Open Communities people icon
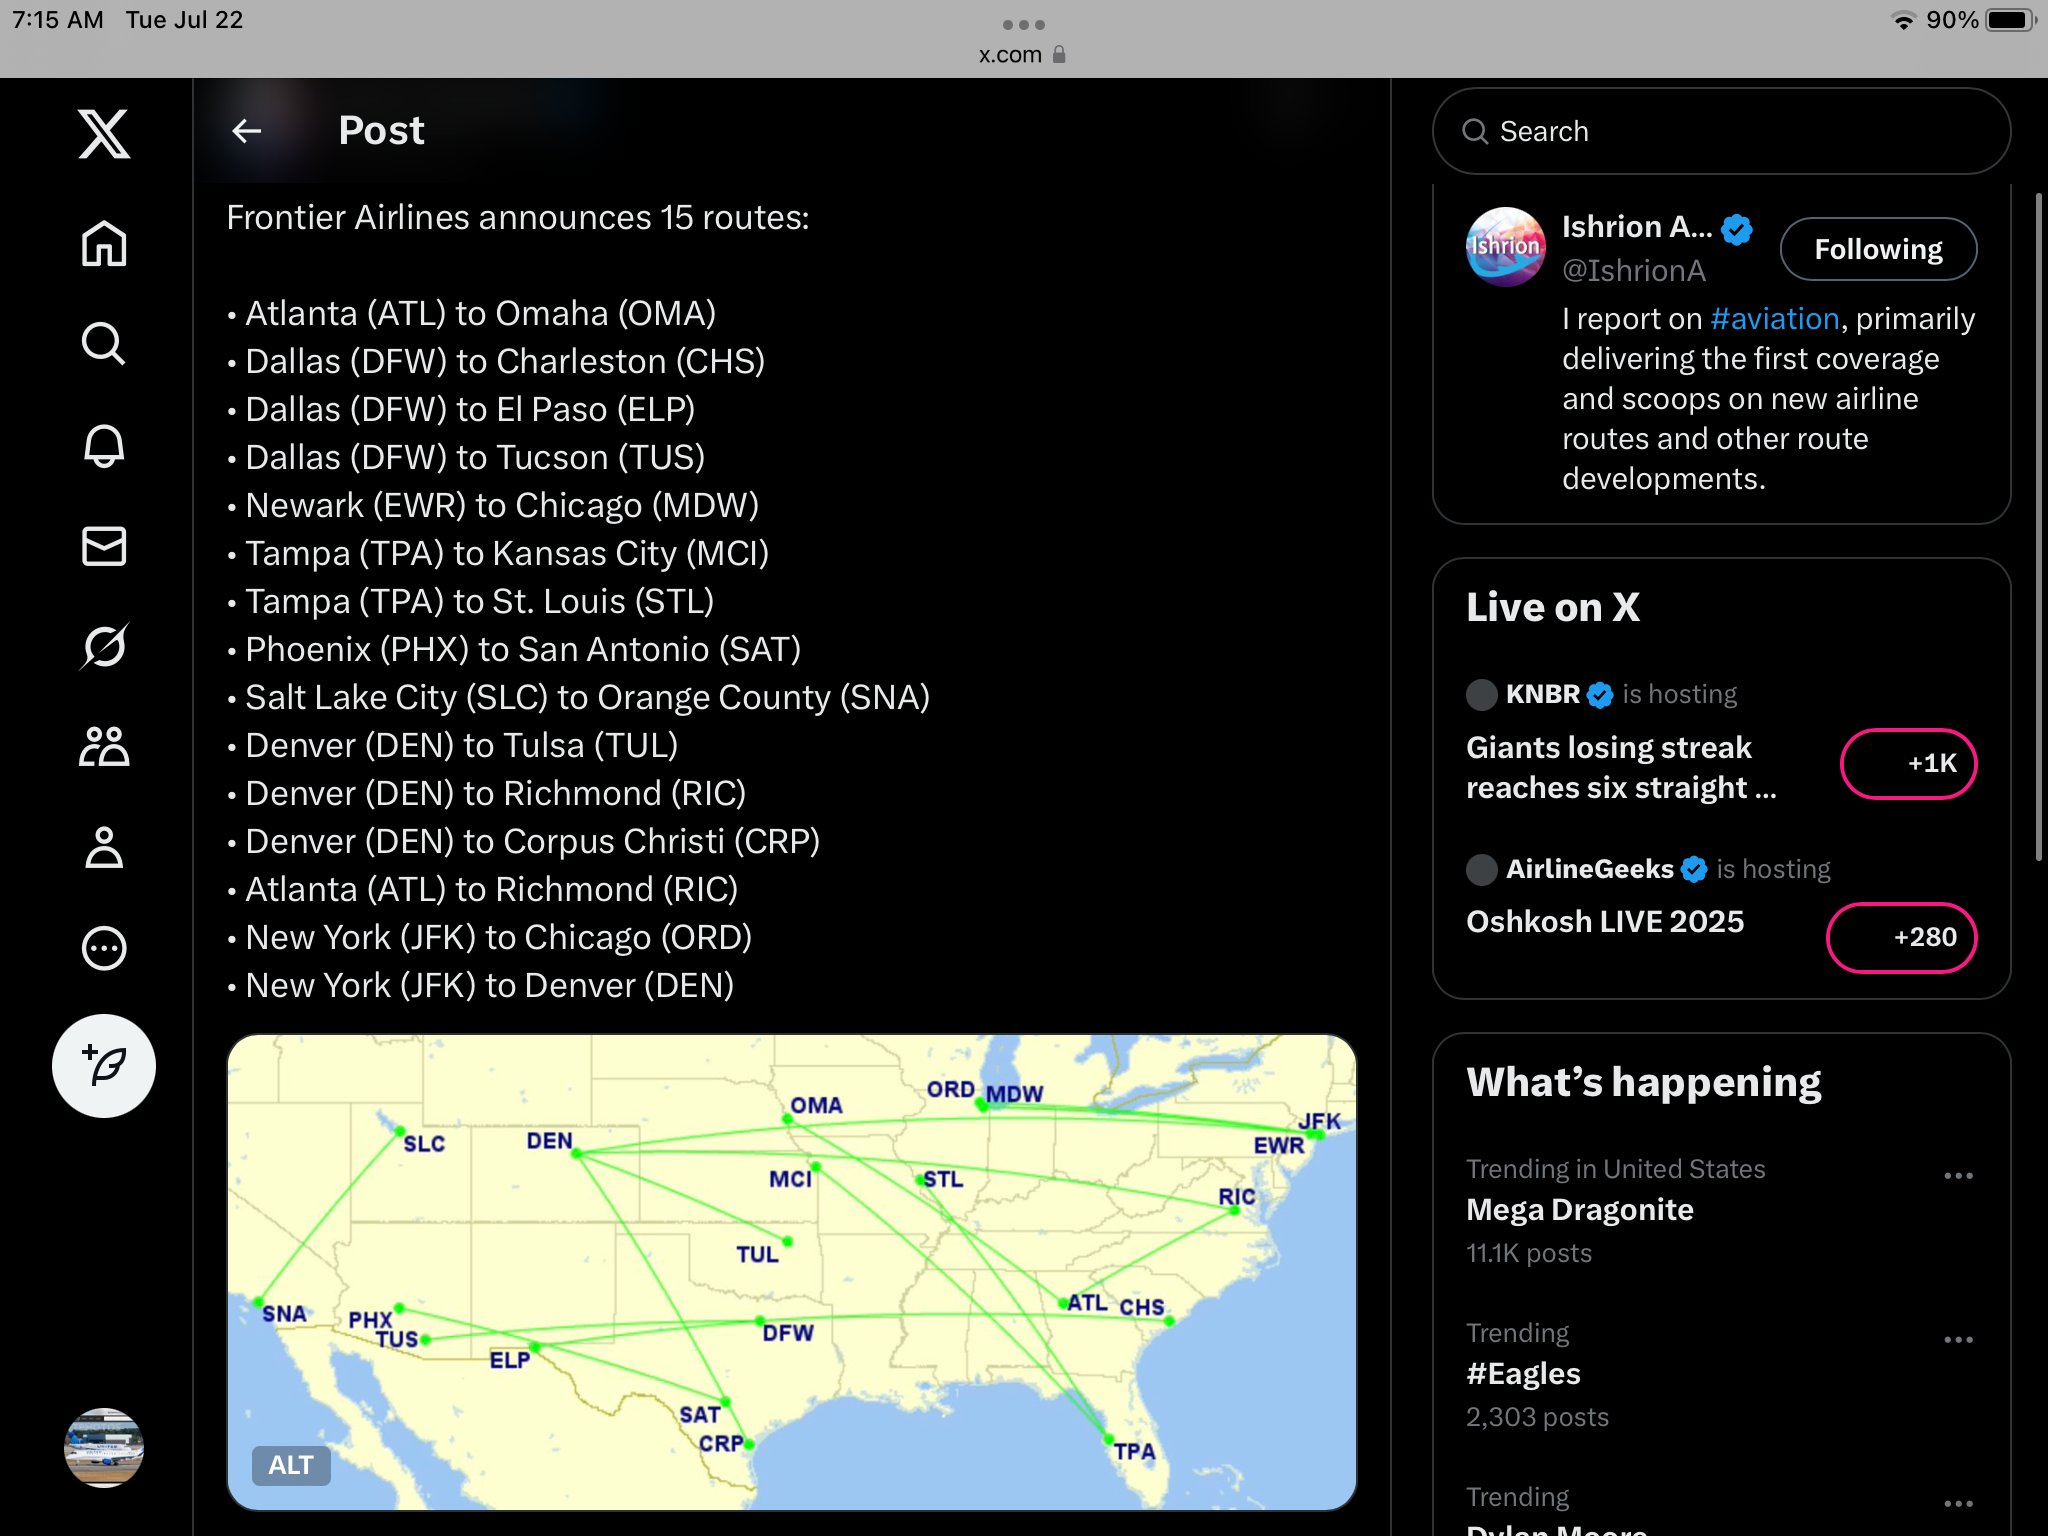The width and height of the screenshot is (2048, 1536). [x=104, y=747]
